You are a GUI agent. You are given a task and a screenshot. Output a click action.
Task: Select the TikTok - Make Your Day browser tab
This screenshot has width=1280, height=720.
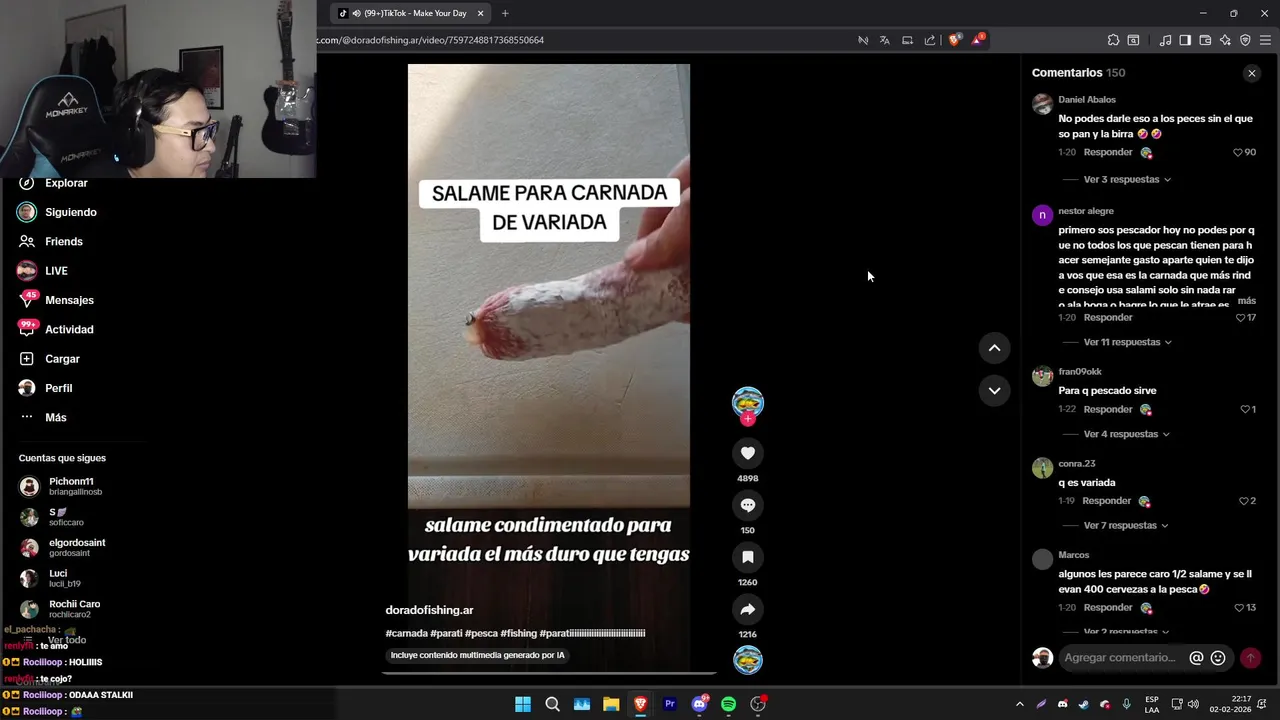coord(410,13)
